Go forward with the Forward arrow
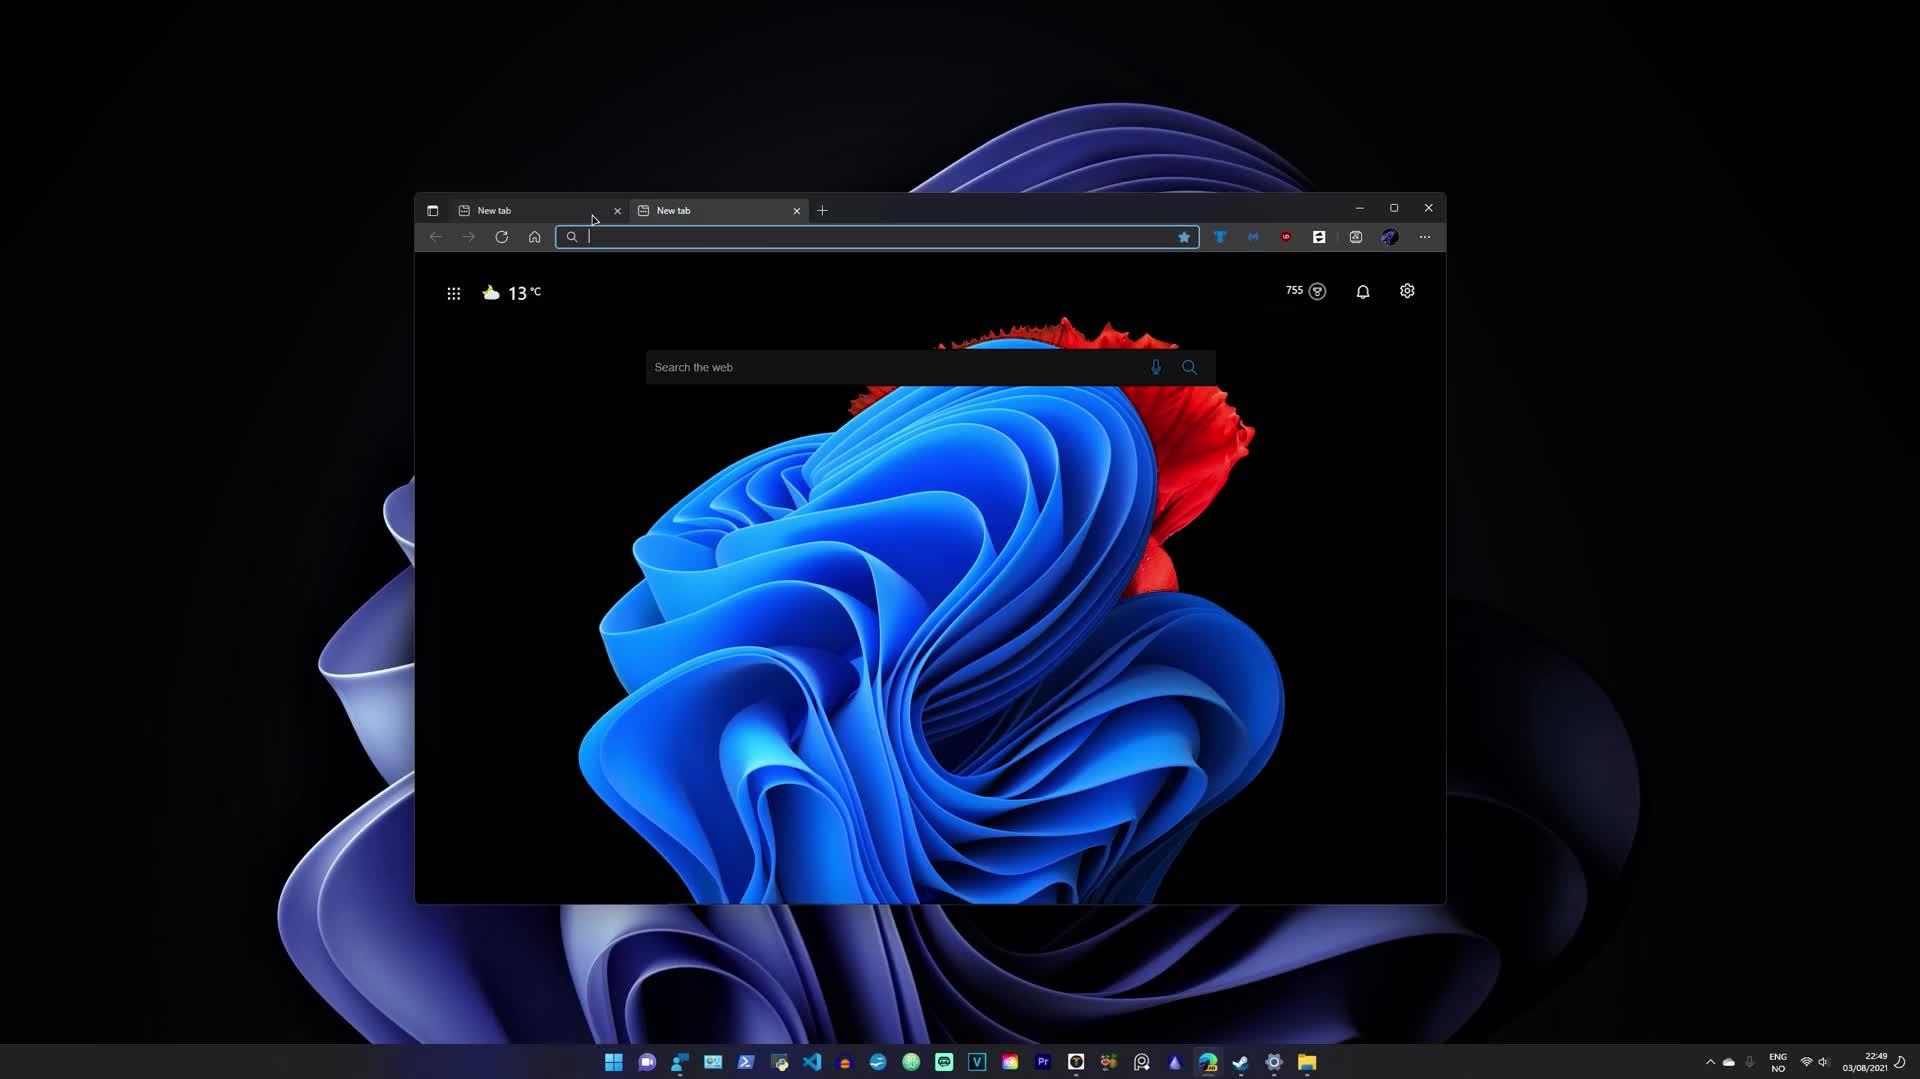 coord(468,237)
